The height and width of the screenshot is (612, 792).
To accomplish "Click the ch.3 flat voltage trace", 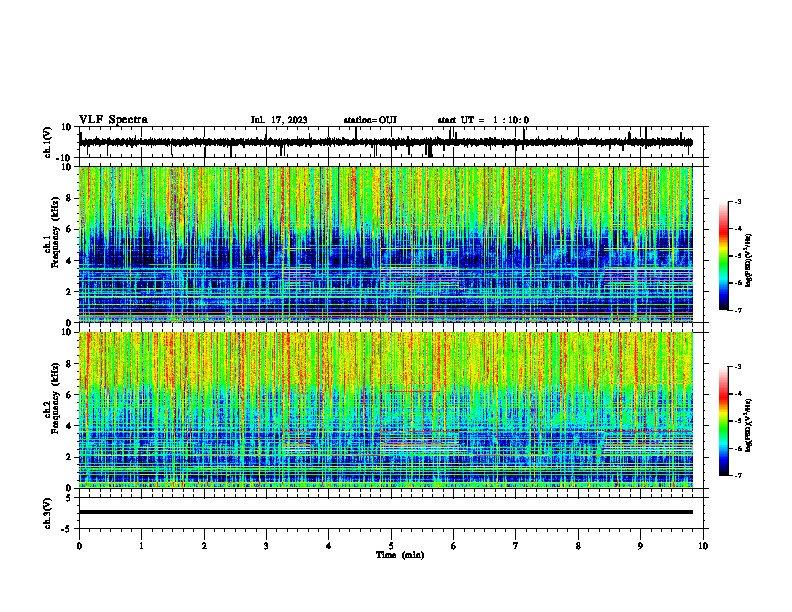I will (385, 512).
